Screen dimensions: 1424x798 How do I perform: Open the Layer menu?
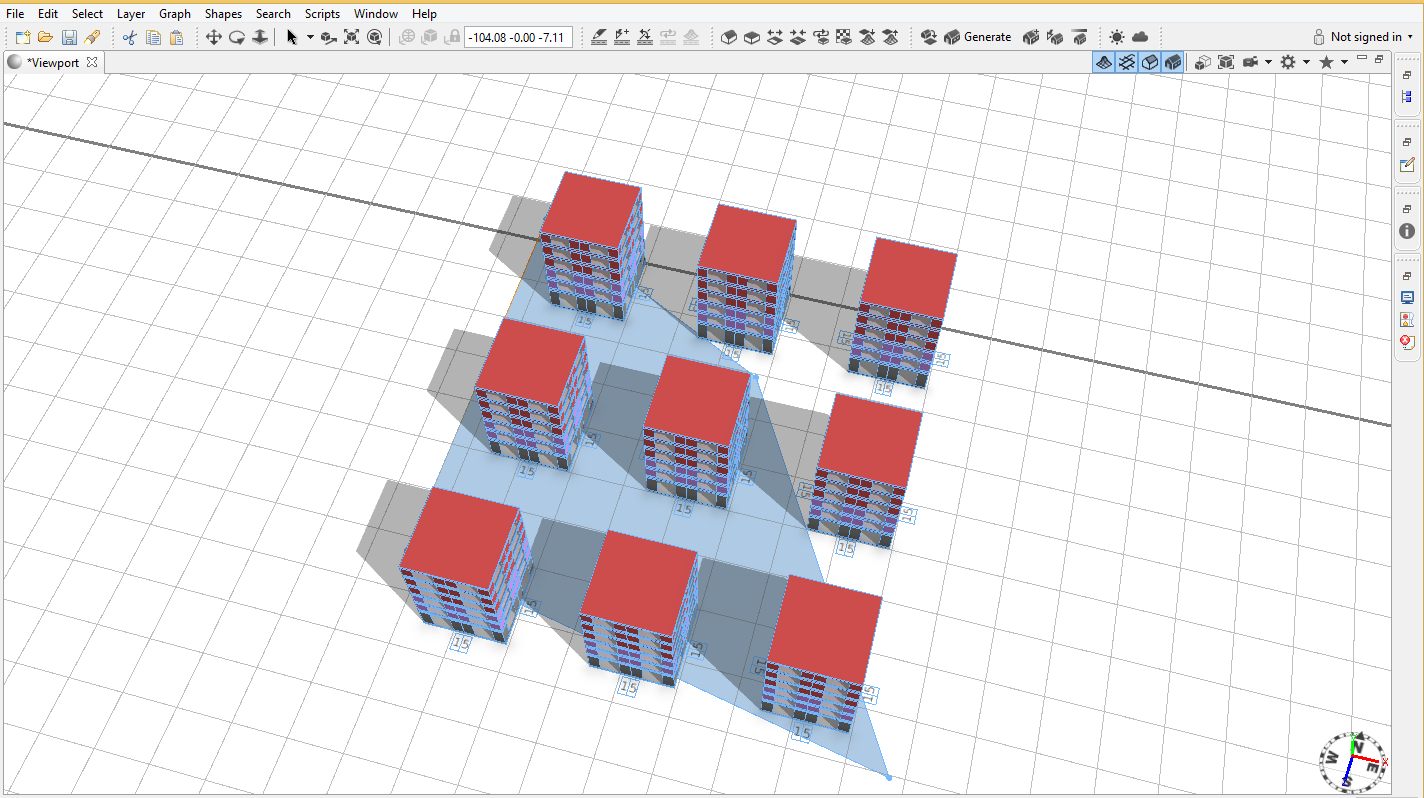tap(131, 14)
